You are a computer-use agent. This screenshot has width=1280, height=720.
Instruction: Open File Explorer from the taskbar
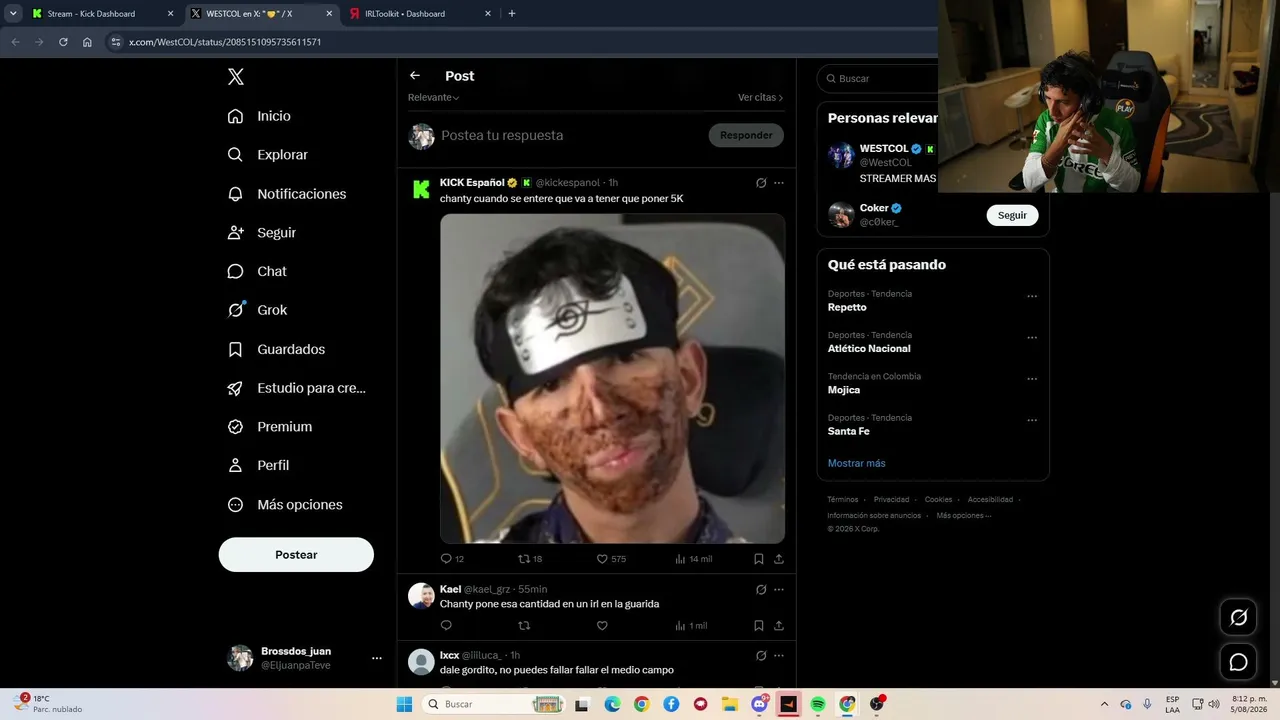pos(730,704)
